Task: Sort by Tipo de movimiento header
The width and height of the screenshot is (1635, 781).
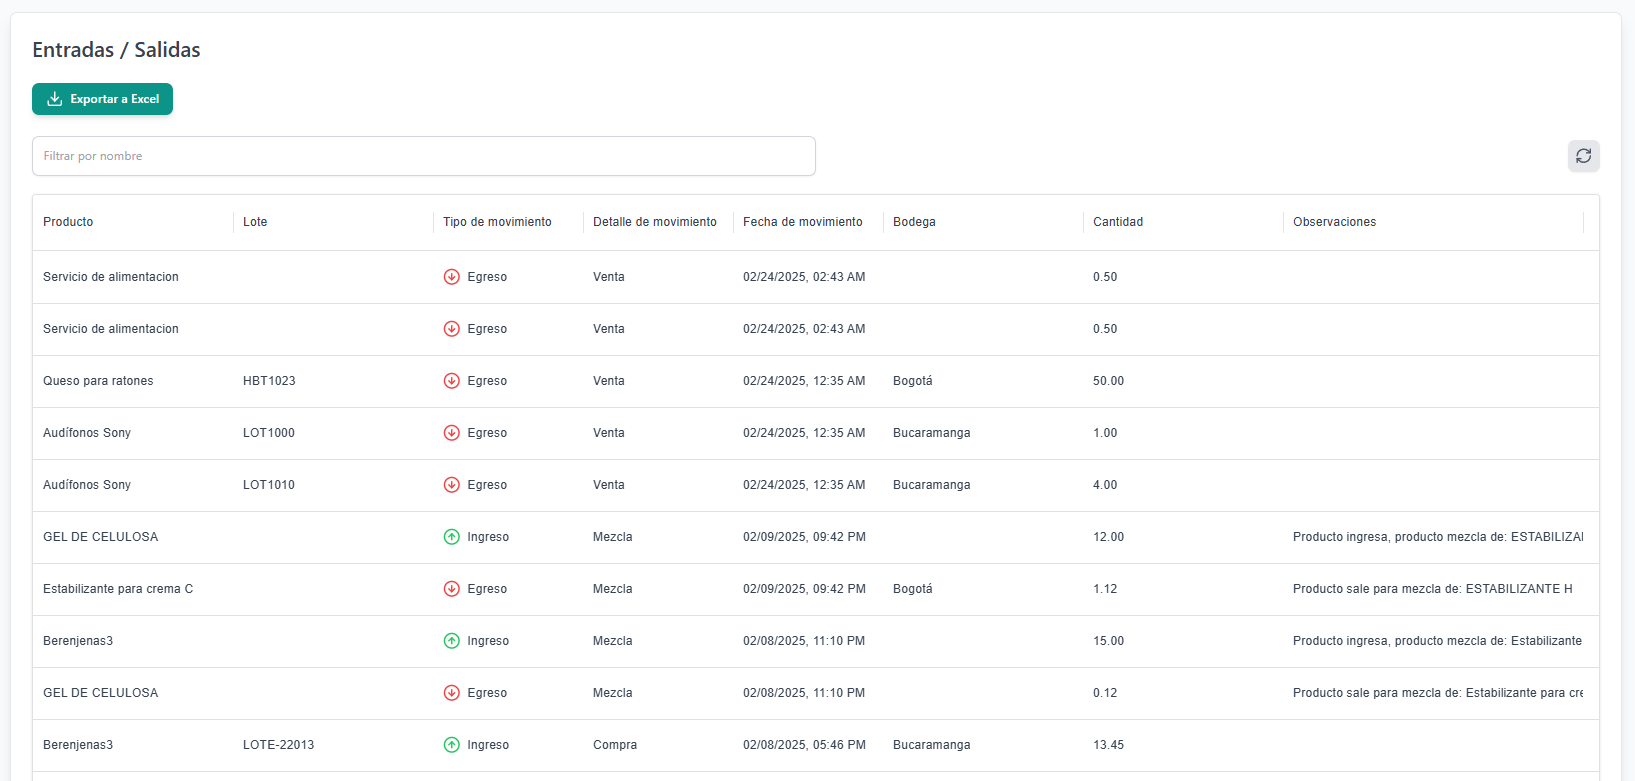Action: pos(497,222)
